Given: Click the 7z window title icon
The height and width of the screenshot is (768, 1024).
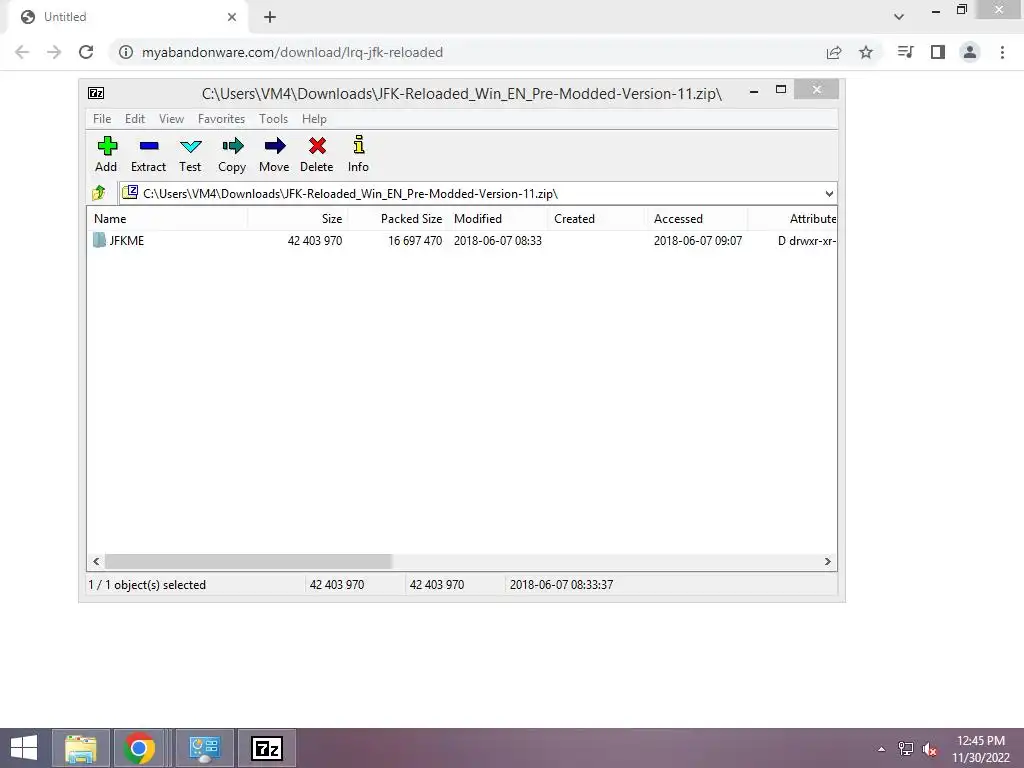Looking at the screenshot, I should [96, 93].
